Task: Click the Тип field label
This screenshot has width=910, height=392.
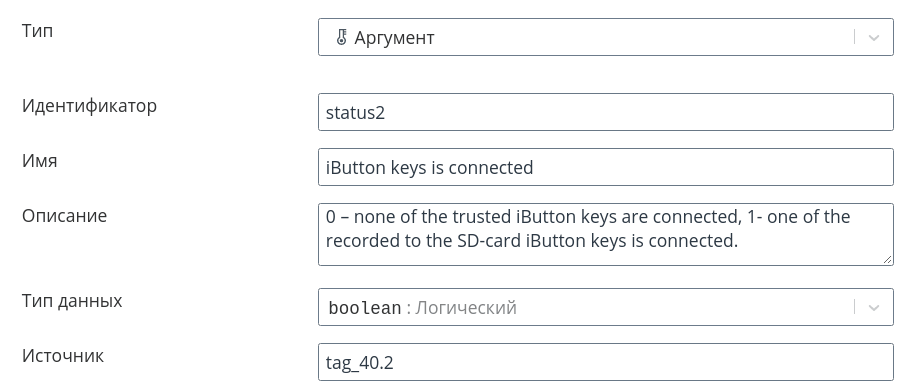Action: click(38, 31)
